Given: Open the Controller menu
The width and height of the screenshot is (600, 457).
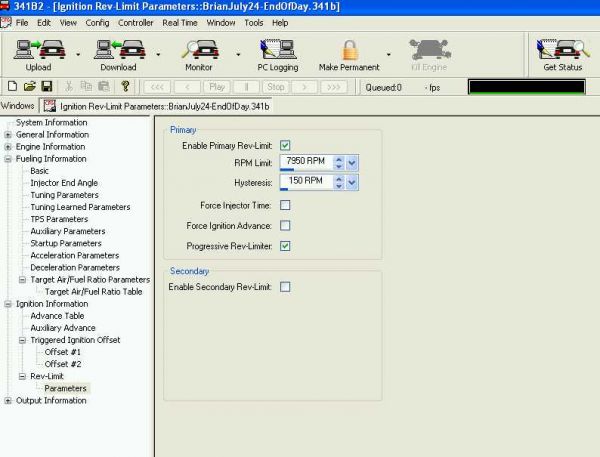Looking at the screenshot, I should (135, 22).
